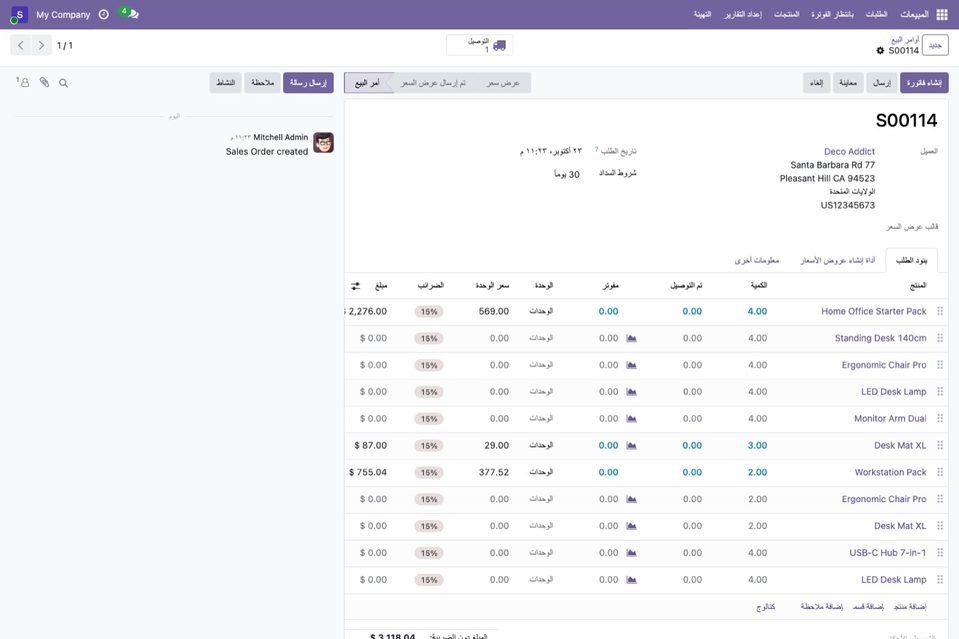Click drag handle of Monitor Arm Dual row

point(940,419)
